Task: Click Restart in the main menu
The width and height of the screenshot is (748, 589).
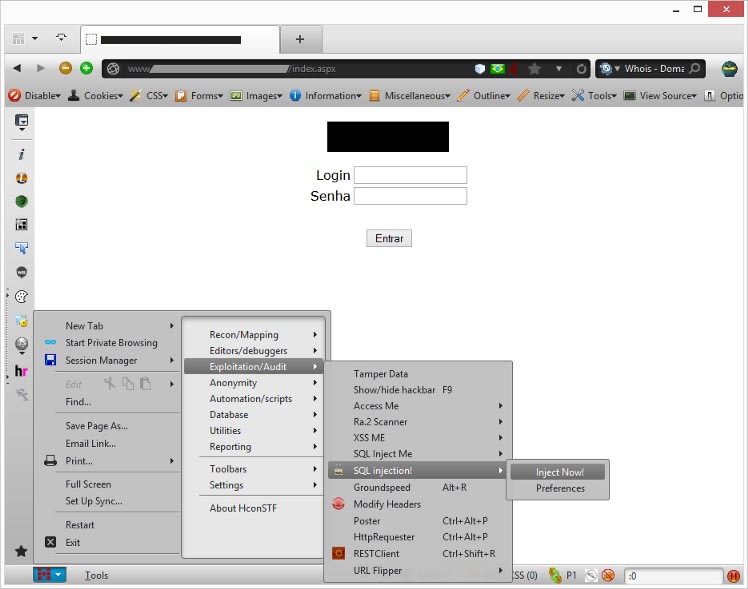Action: [109, 525]
